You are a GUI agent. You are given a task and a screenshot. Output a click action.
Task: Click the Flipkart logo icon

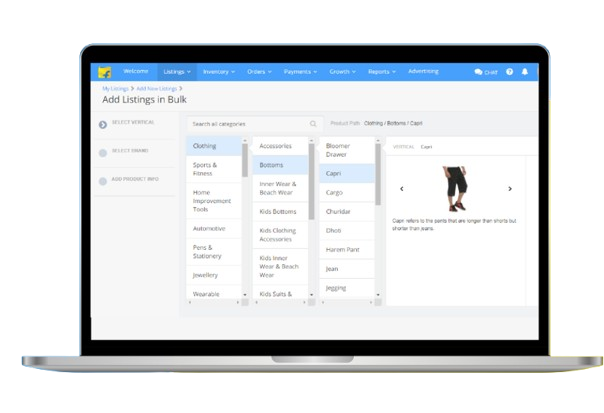[104, 72]
